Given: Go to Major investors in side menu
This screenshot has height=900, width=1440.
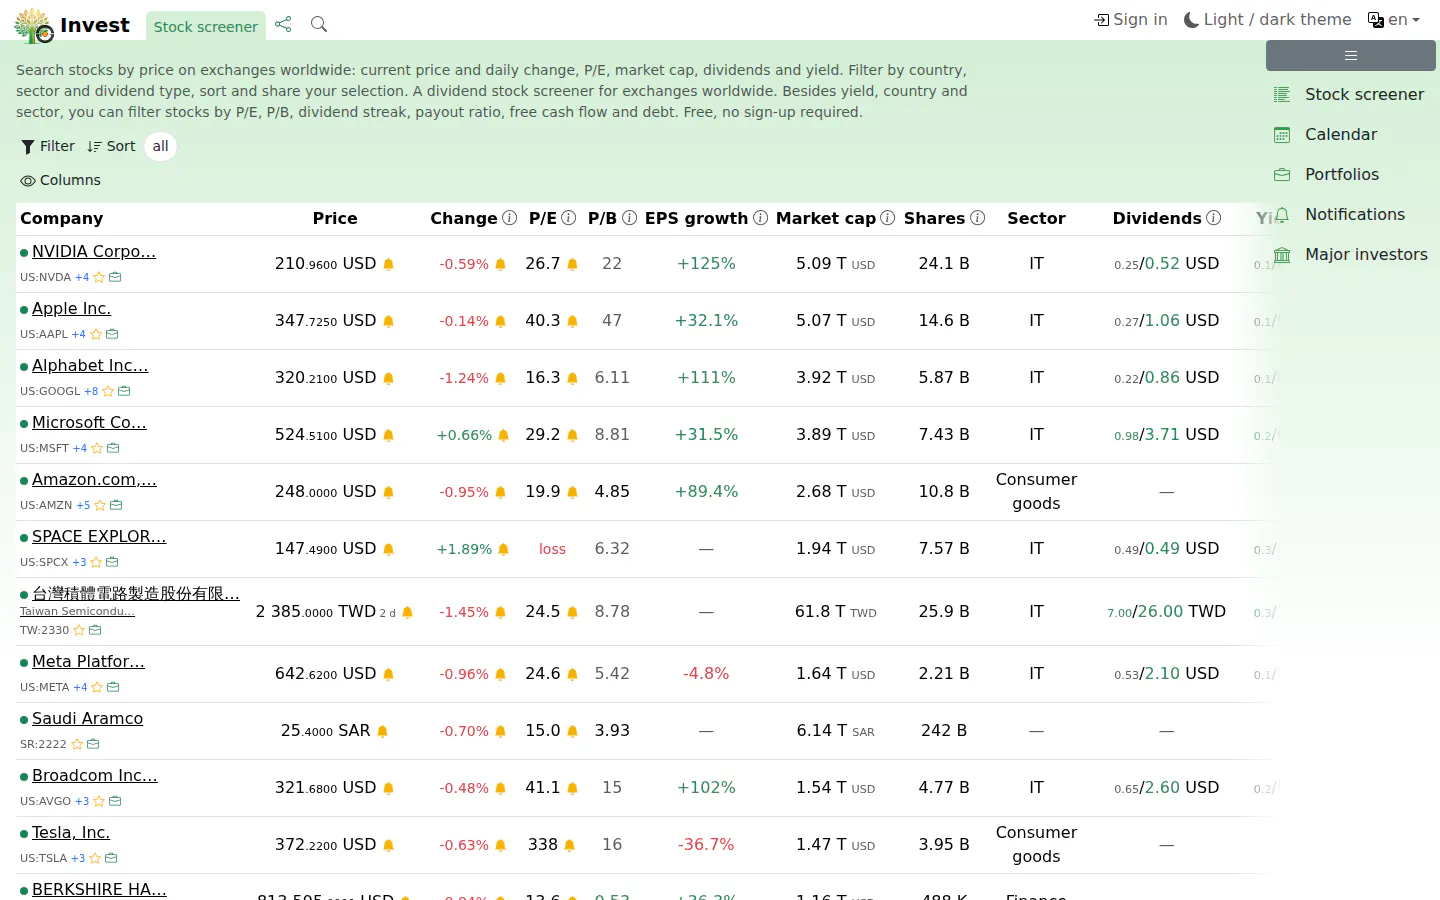Looking at the screenshot, I should point(1351,254).
